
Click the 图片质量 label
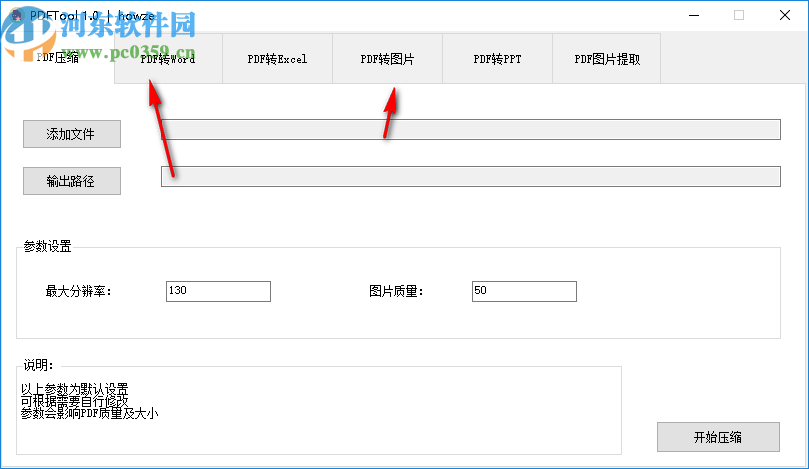pyautogui.click(x=396, y=292)
